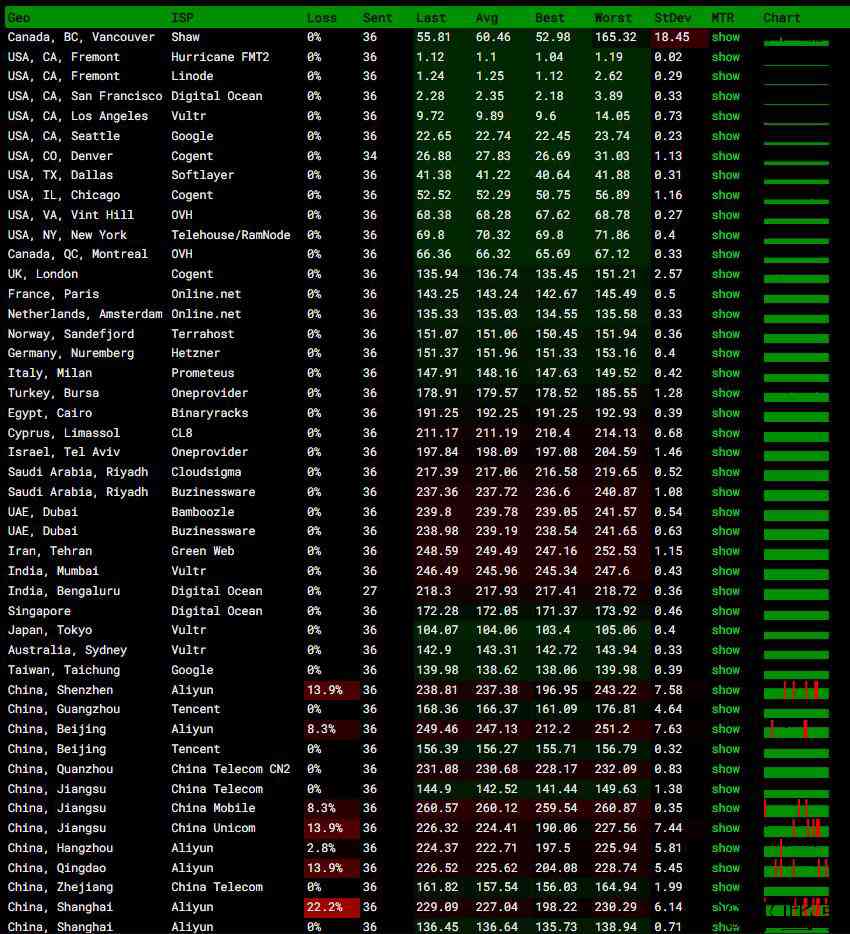Select the 34 sent value for Denver
The image size is (850, 934).
(370, 156)
